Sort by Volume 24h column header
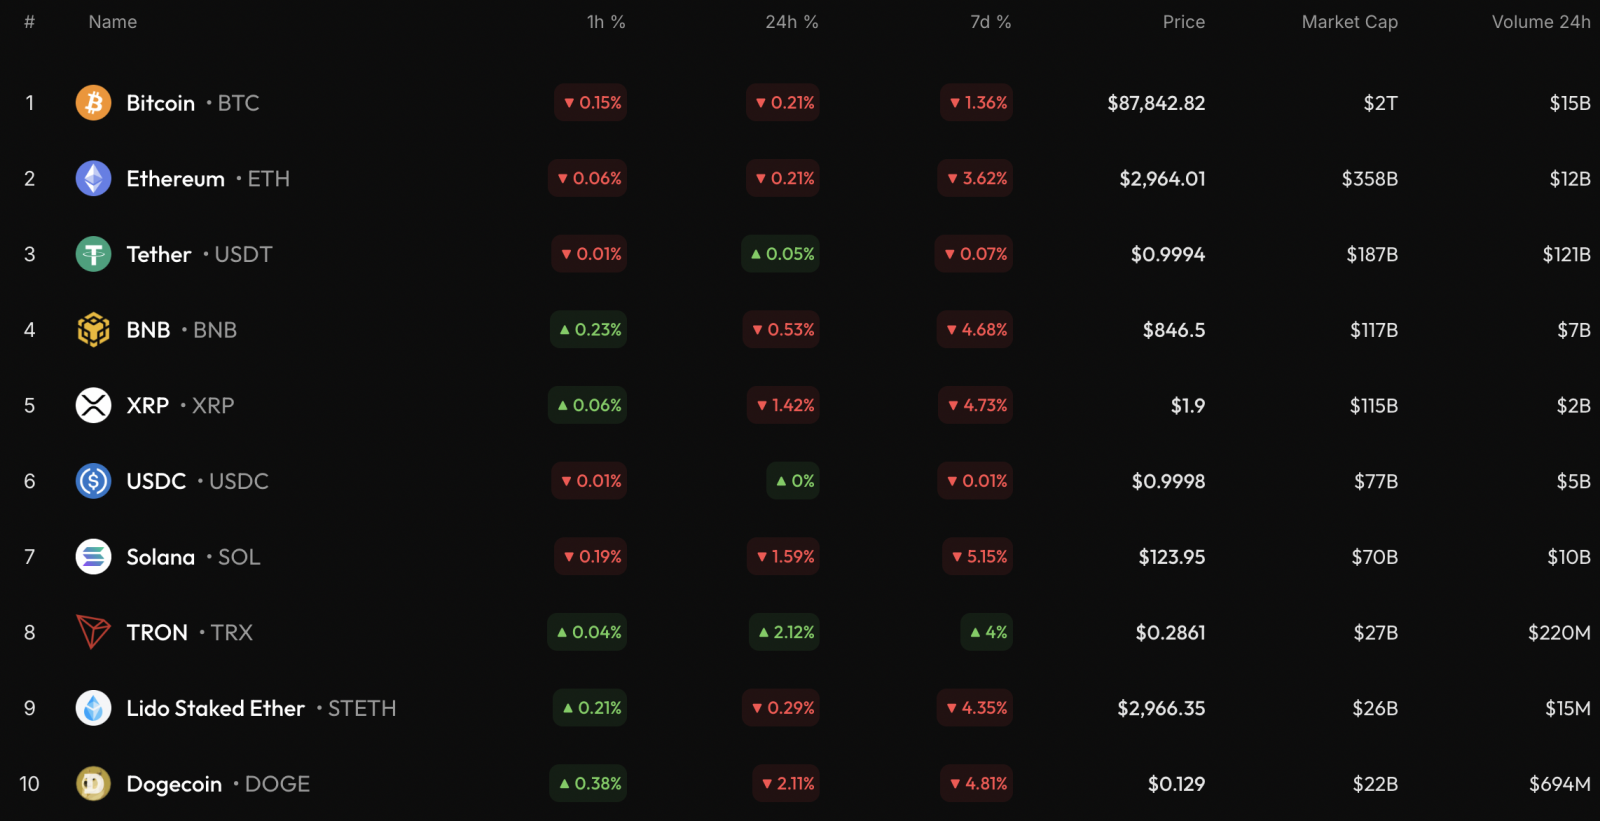Image resolution: width=1600 pixels, height=821 pixels. pos(1540,22)
